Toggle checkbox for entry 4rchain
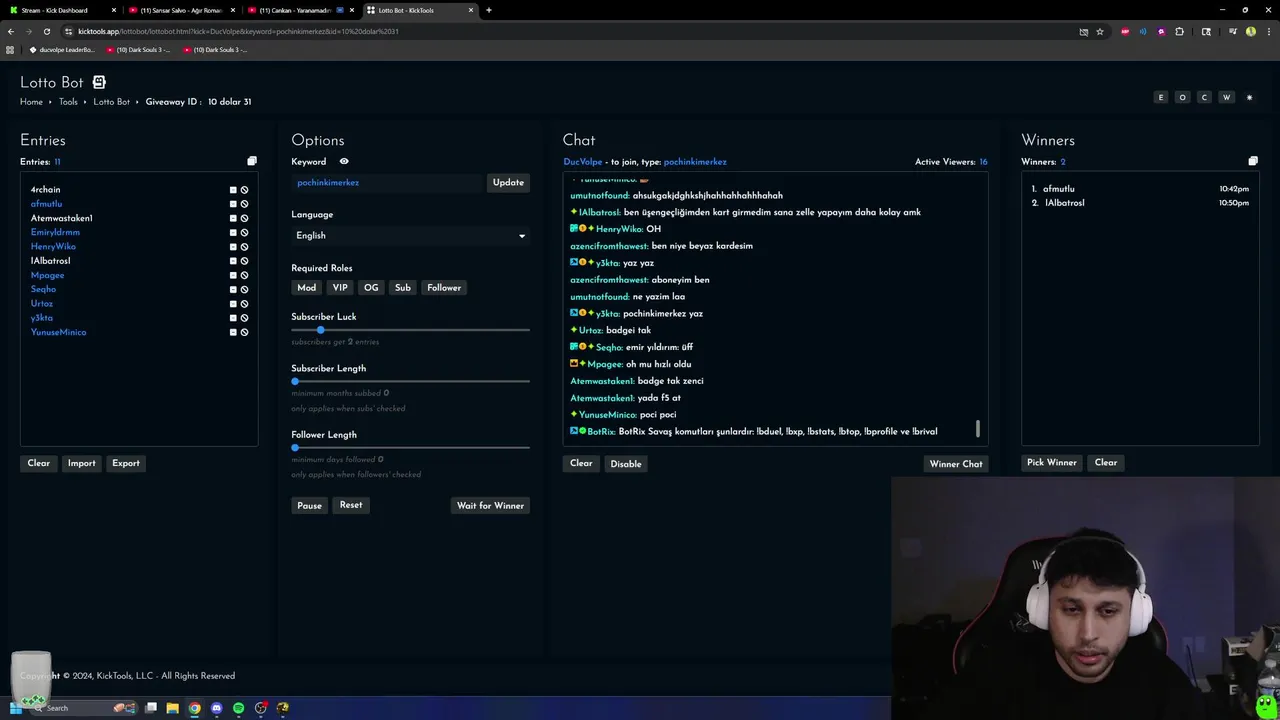Screen dimensions: 1280x720 coord(233,190)
